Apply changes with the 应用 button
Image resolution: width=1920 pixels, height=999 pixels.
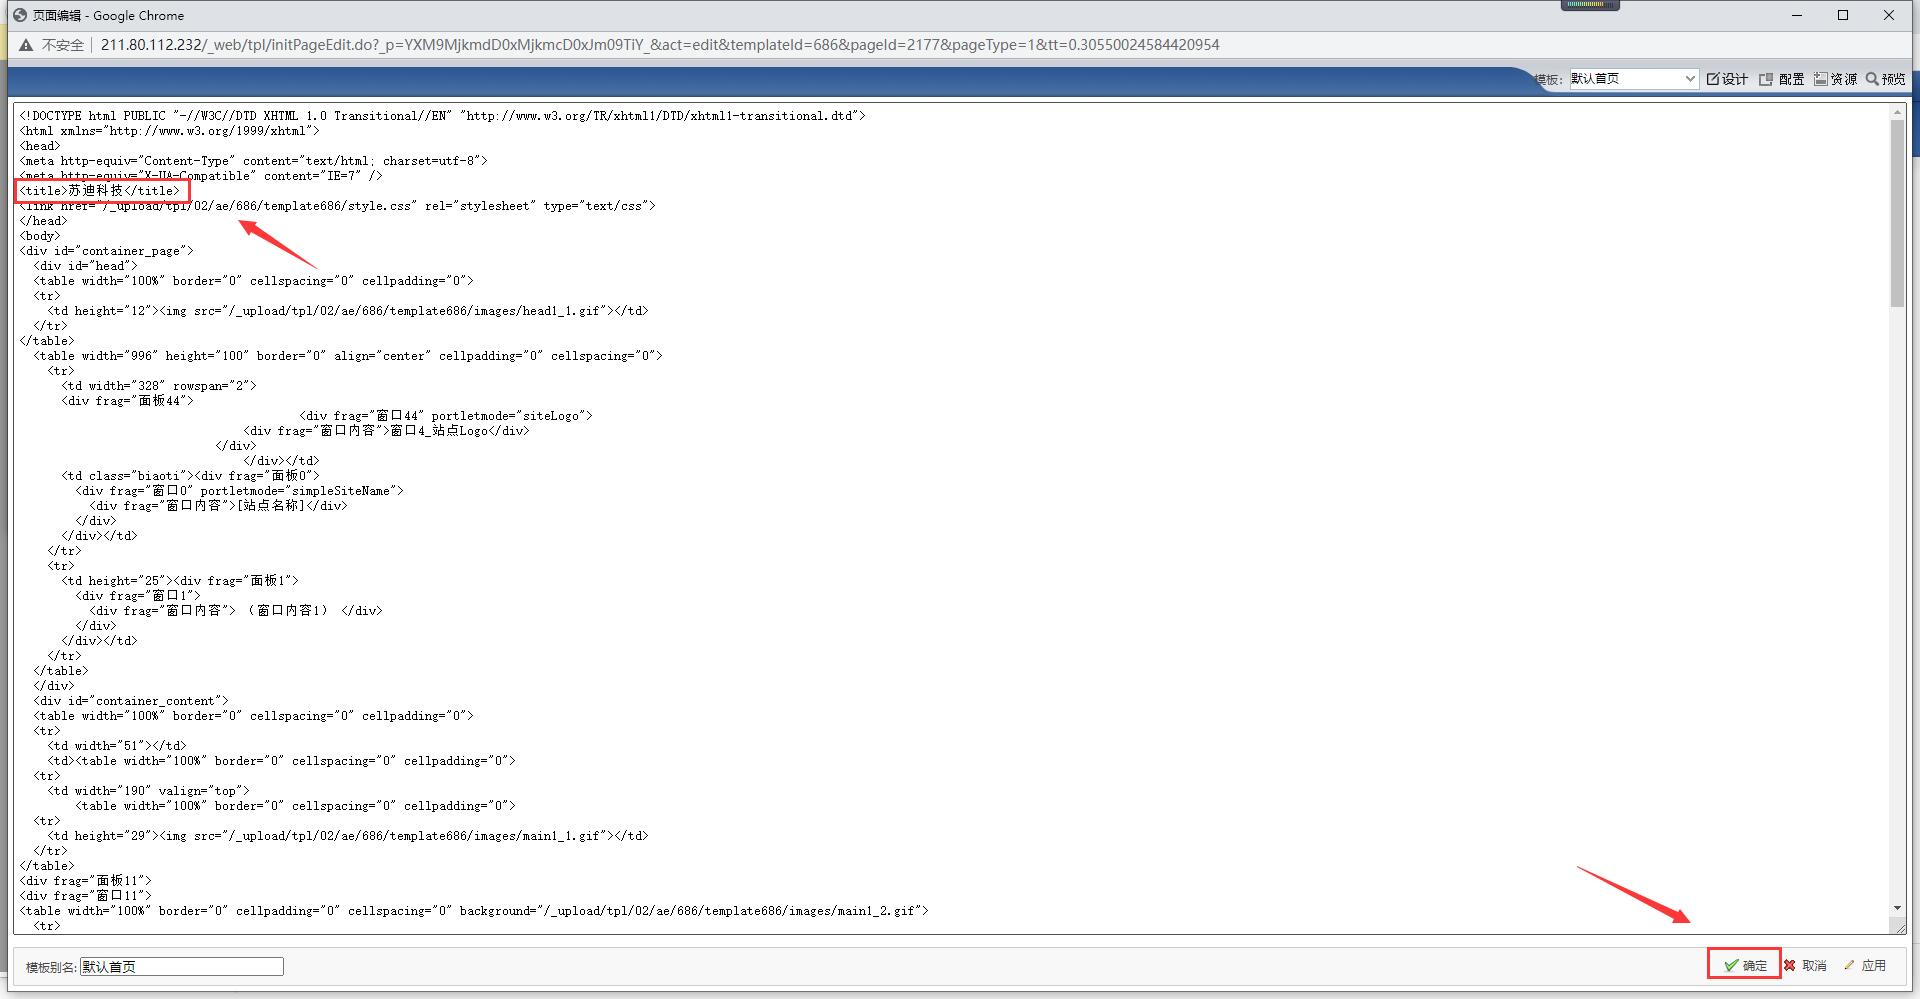pos(1865,965)
